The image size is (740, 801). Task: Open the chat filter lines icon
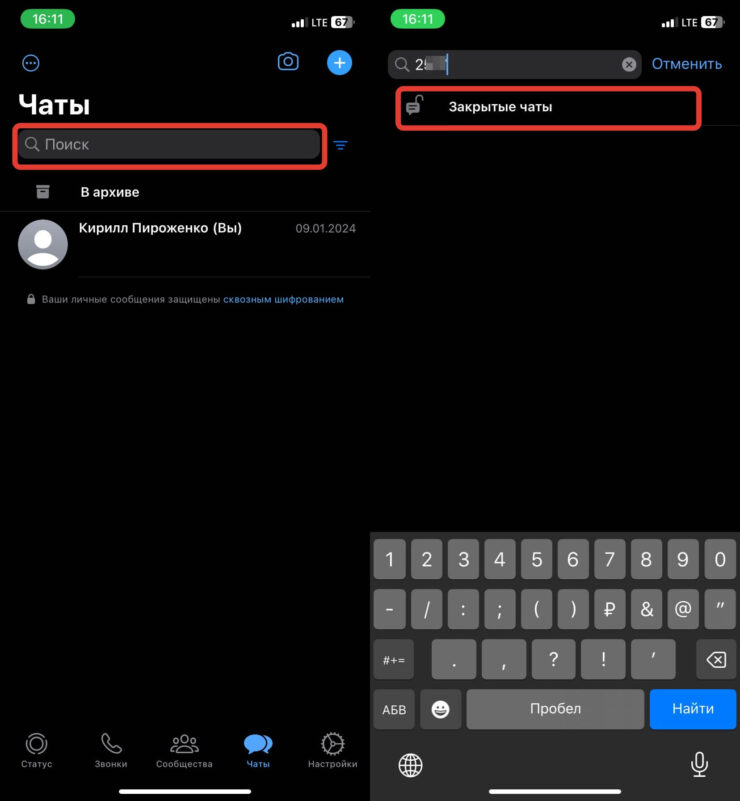click(x=341, y=146)
